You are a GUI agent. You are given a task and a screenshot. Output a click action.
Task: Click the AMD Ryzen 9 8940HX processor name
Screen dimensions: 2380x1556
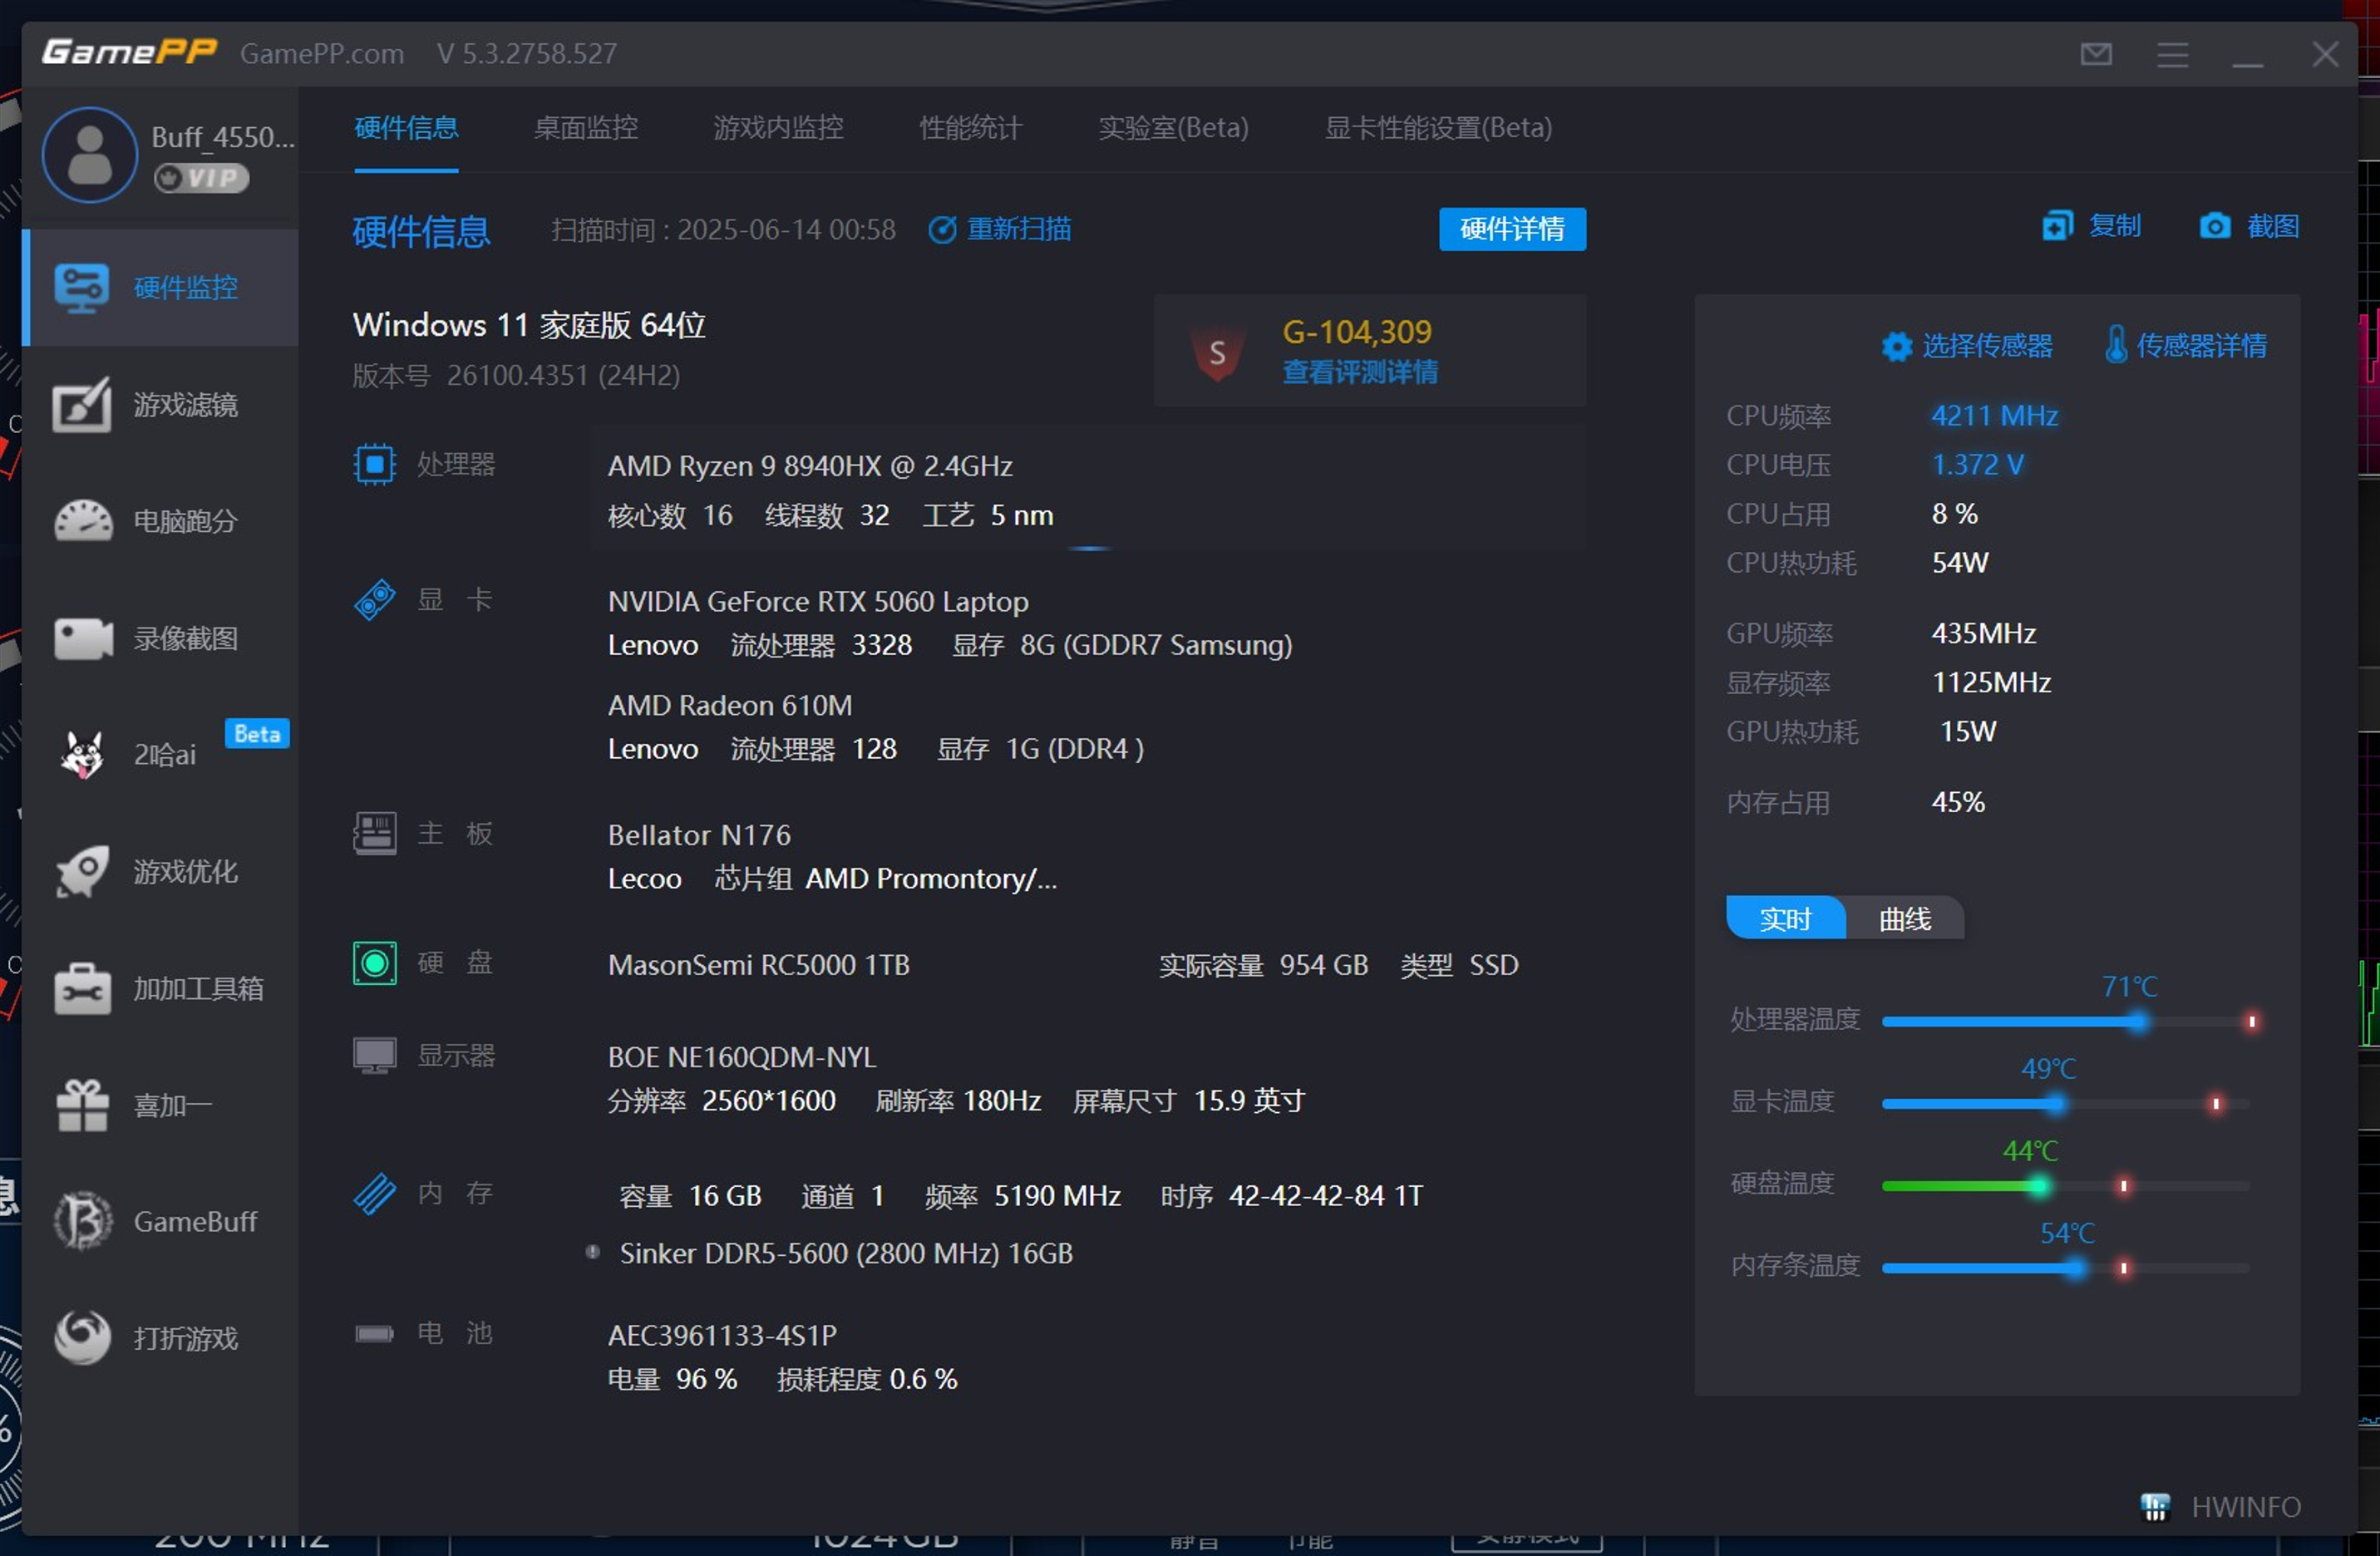[x=810, y=466]
